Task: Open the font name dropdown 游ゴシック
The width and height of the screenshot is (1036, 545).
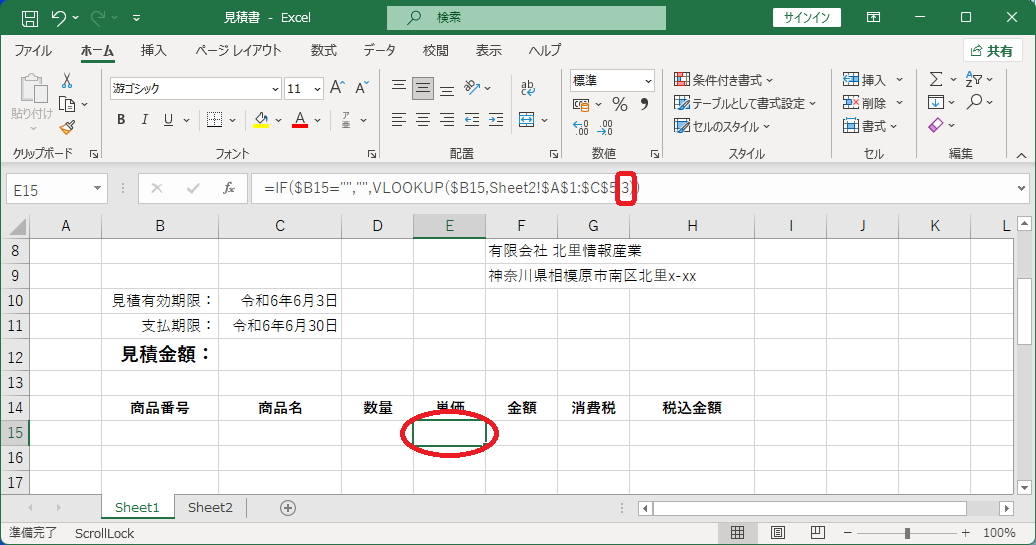Action: [276, 89]
